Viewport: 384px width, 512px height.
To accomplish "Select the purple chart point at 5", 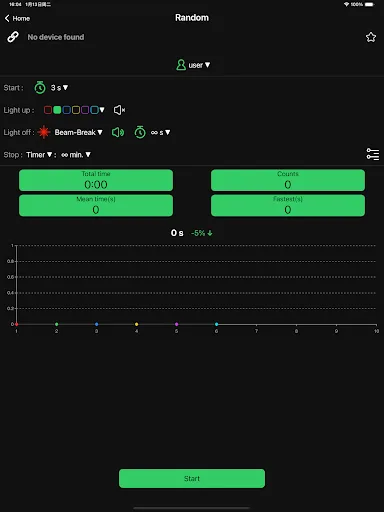I will [176, 324].
